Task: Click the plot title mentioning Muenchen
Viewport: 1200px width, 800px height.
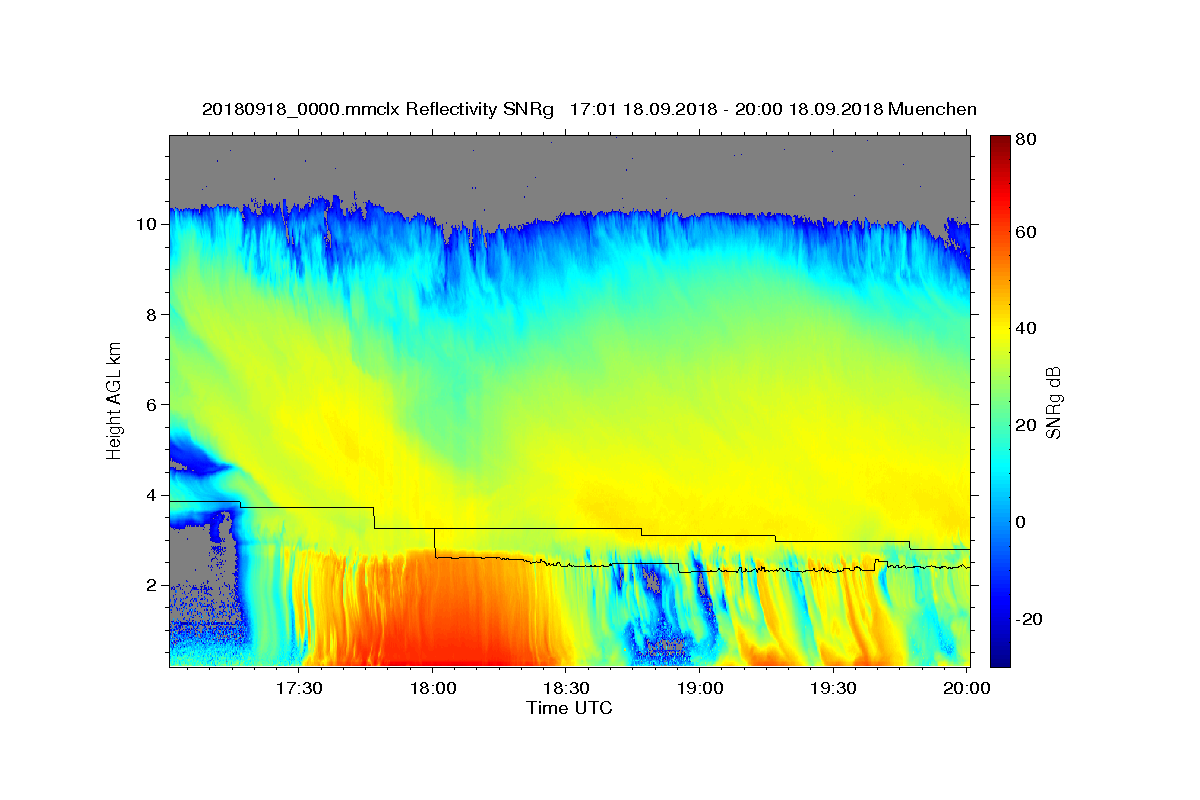Action: tap(589, 109)
